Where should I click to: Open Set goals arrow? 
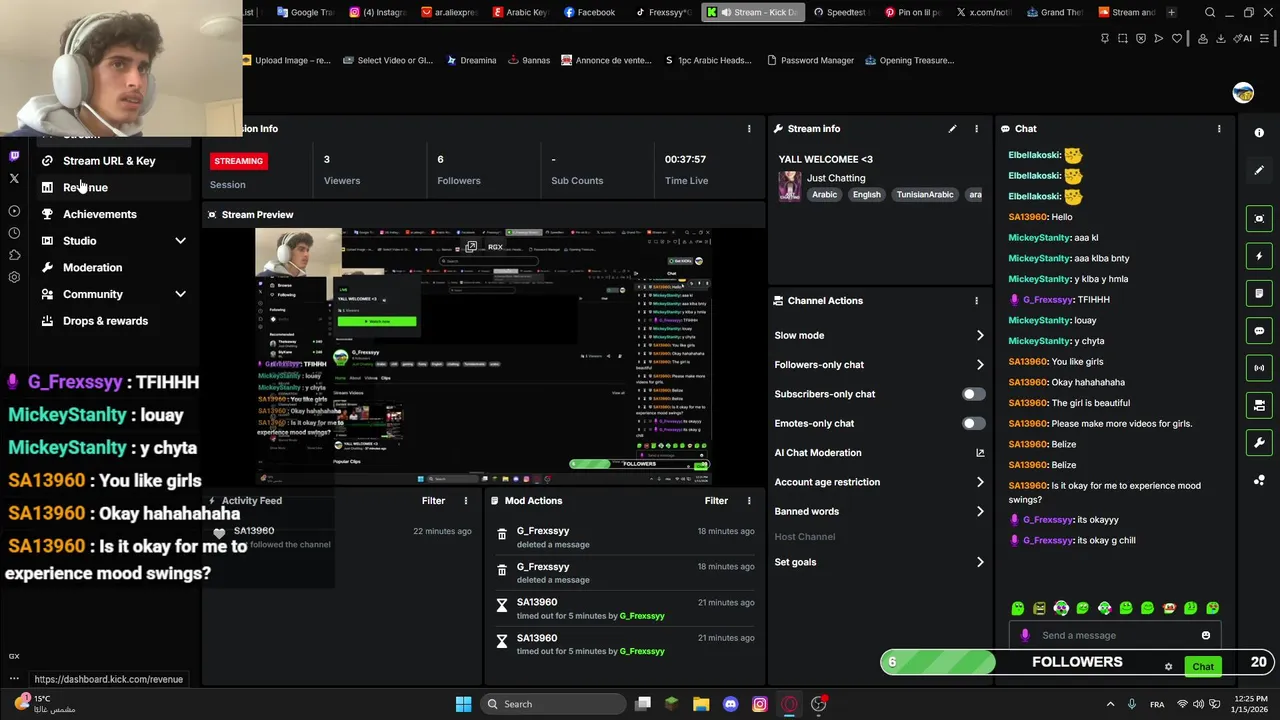pos(980,562)
